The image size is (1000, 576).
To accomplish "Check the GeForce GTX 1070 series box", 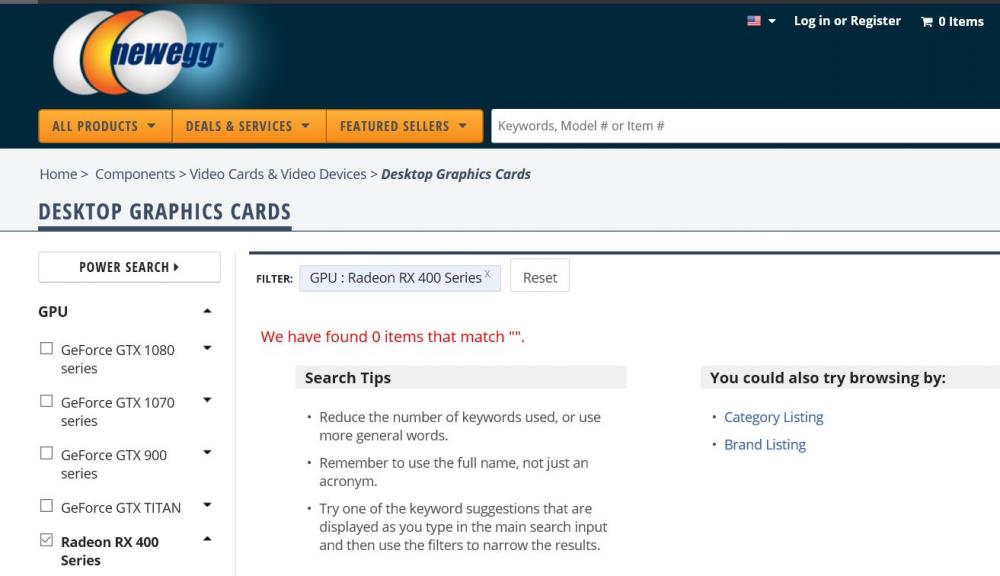I will coord(46,401).
